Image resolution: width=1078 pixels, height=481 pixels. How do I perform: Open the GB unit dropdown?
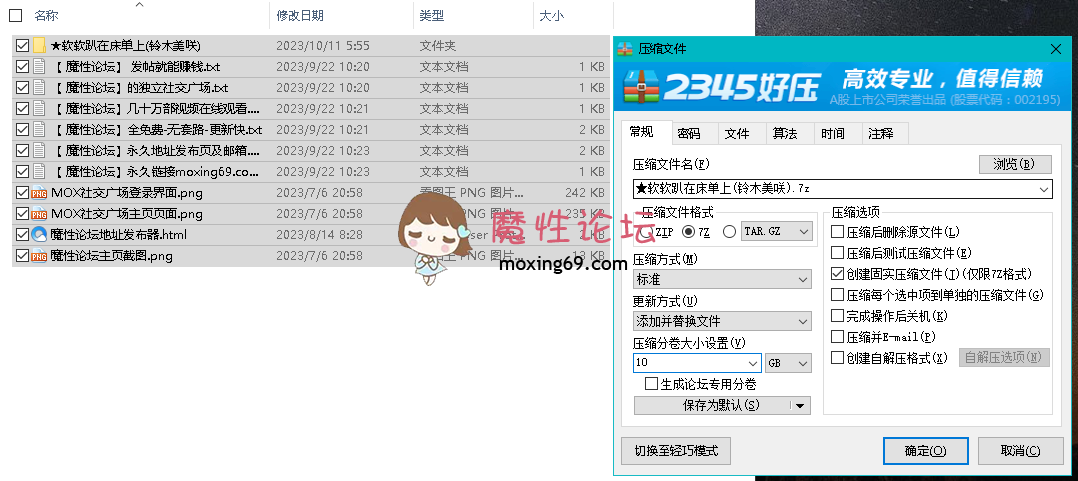click(x=804, y=363)
